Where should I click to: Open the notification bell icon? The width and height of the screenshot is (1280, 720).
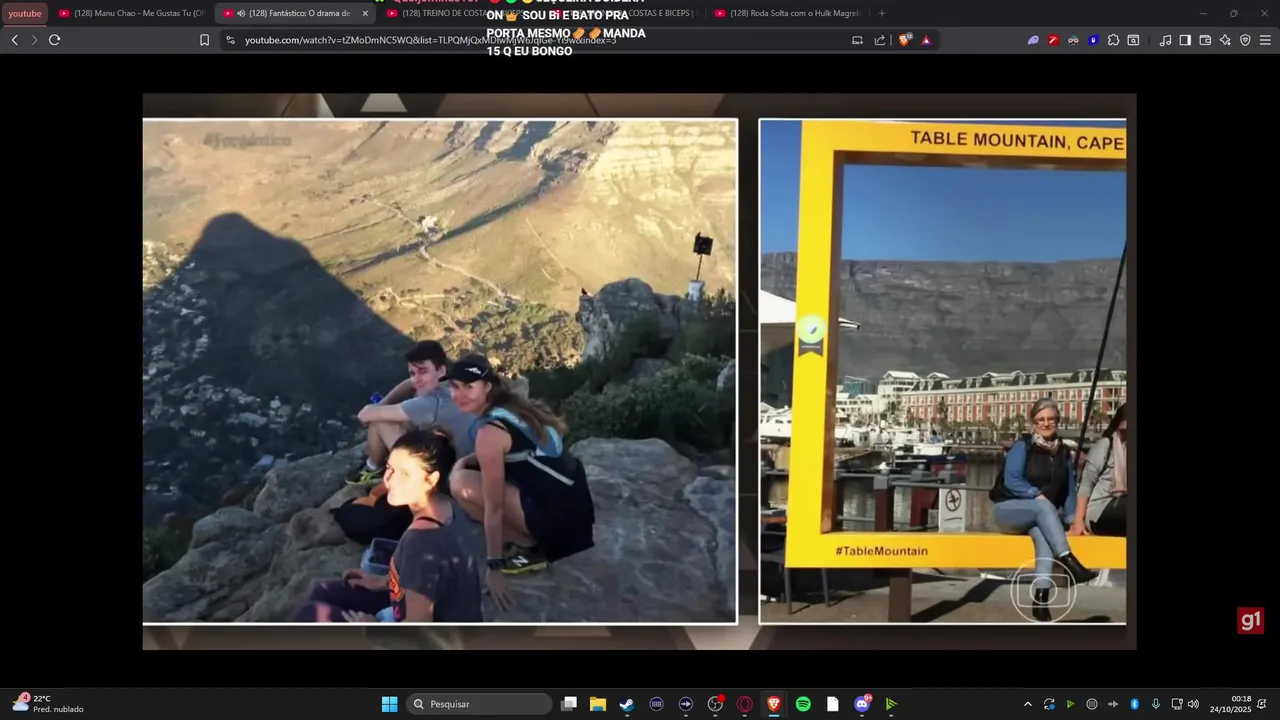[1263, 704]
